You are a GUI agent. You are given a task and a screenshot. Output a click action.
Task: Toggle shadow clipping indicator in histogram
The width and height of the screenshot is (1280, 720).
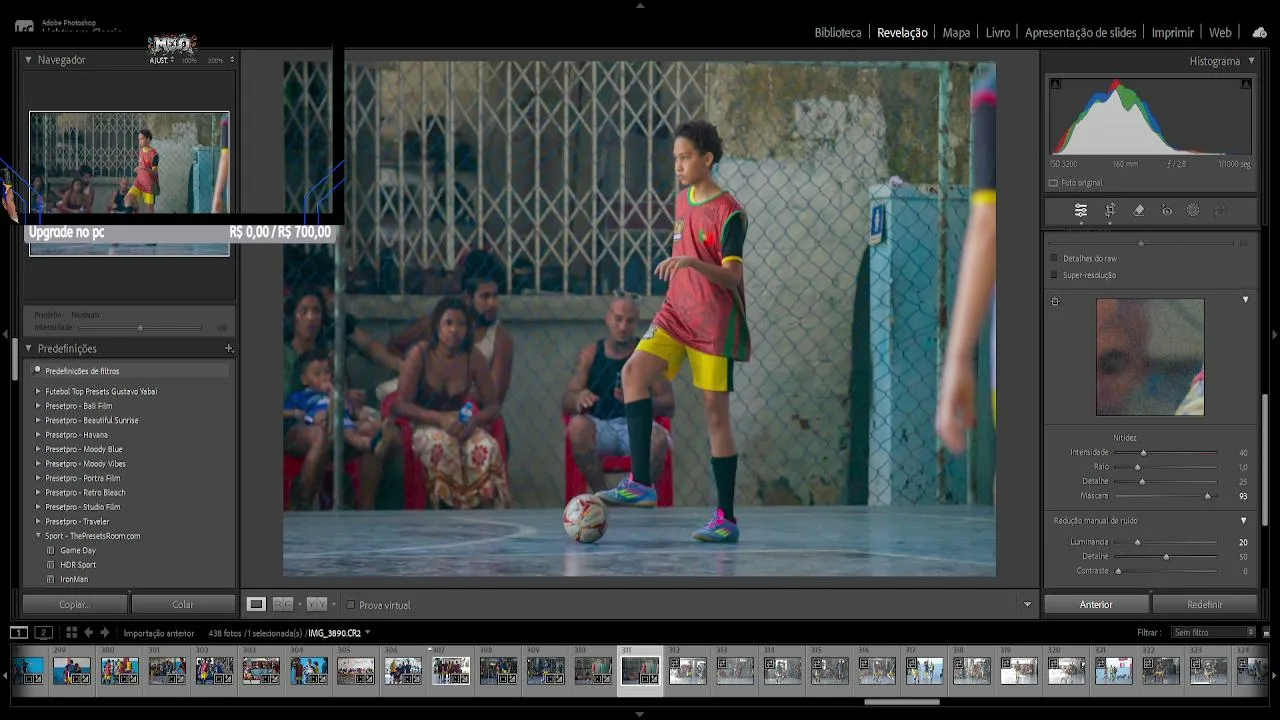[1055, 84]
